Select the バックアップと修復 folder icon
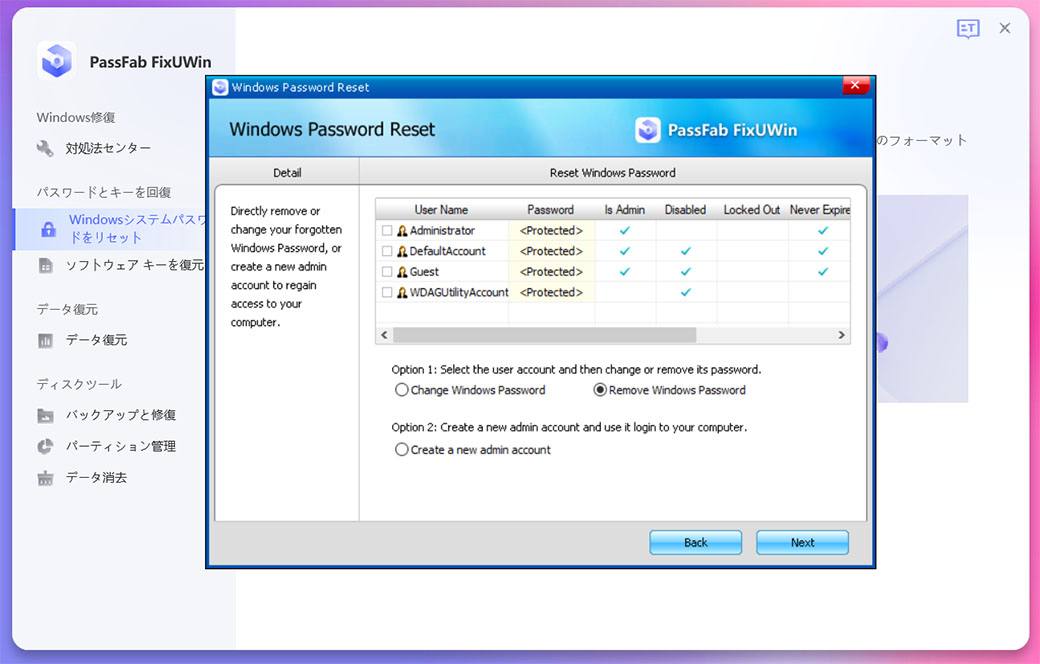 click(x=44, y=415)
